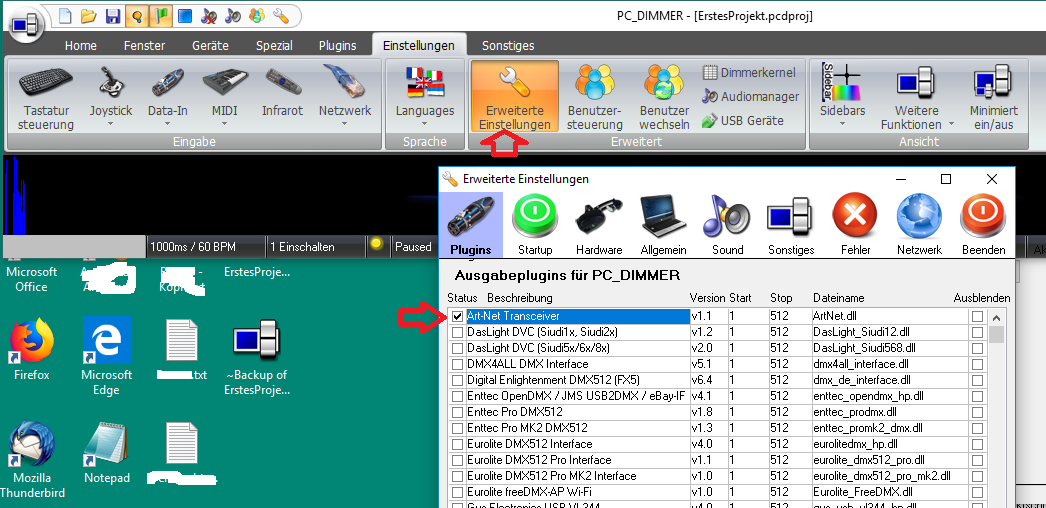
Task: Expand the Sidebars dropdown
Action: point(842,124)
